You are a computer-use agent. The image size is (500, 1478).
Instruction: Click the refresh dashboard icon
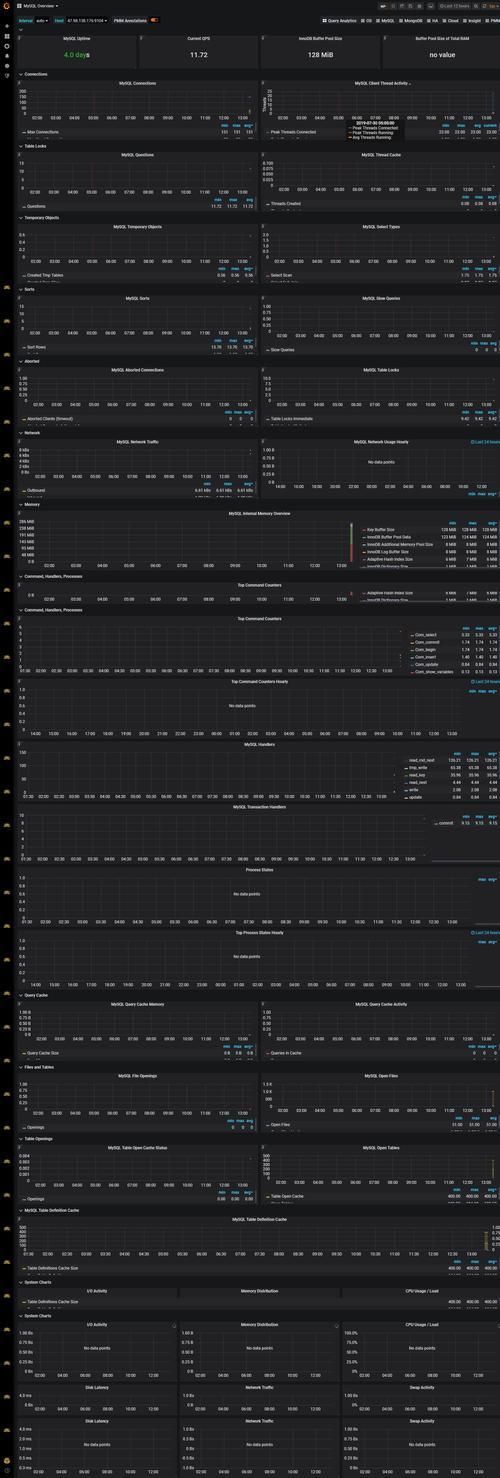tap(485, 6)
